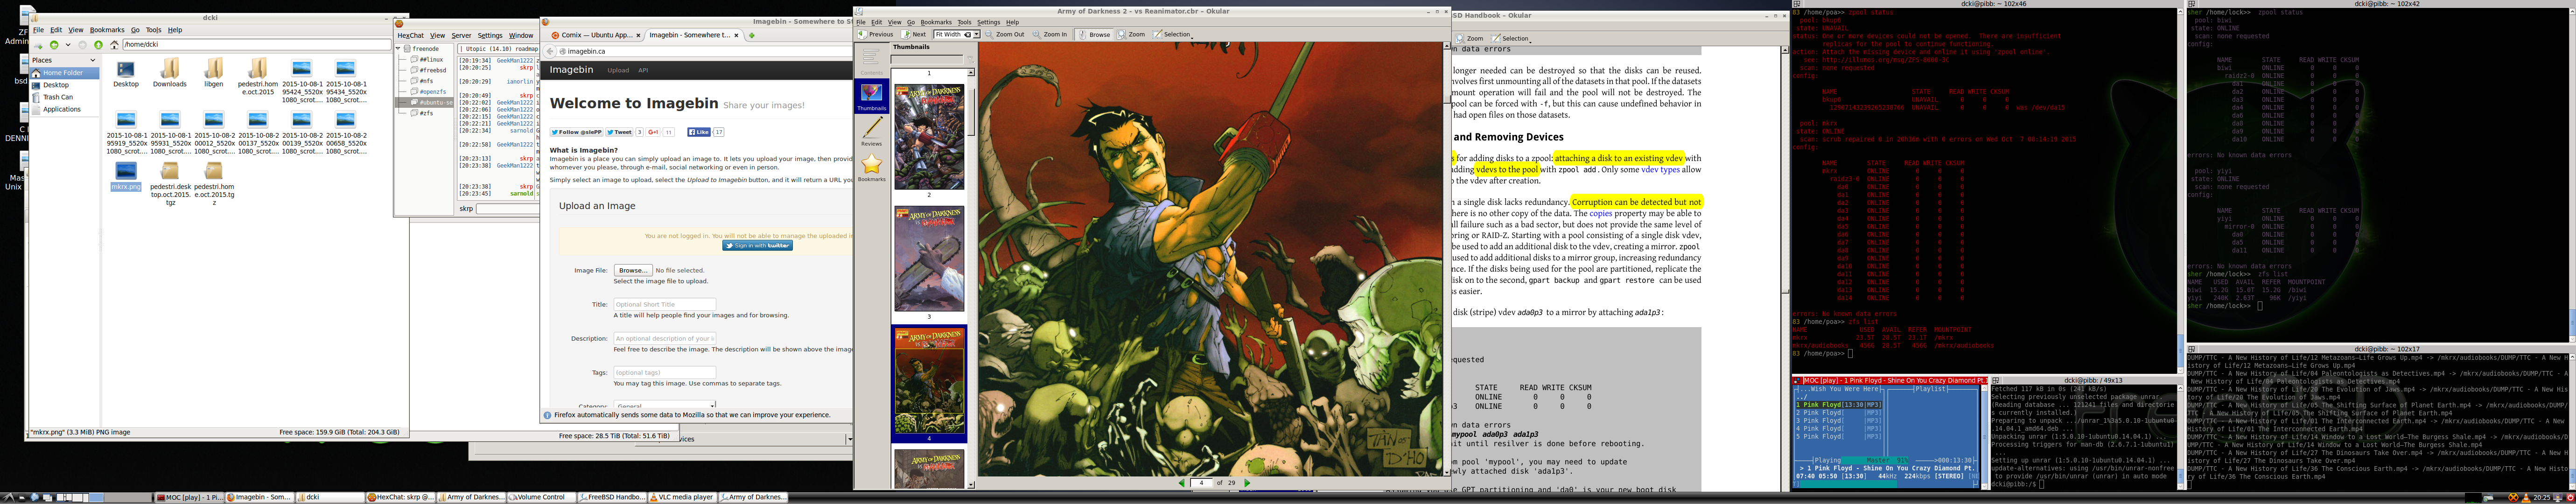Open the Contents sidebar panel in Okular
The width and height of the screenshot is (2576, 504).
pos(872,60)
